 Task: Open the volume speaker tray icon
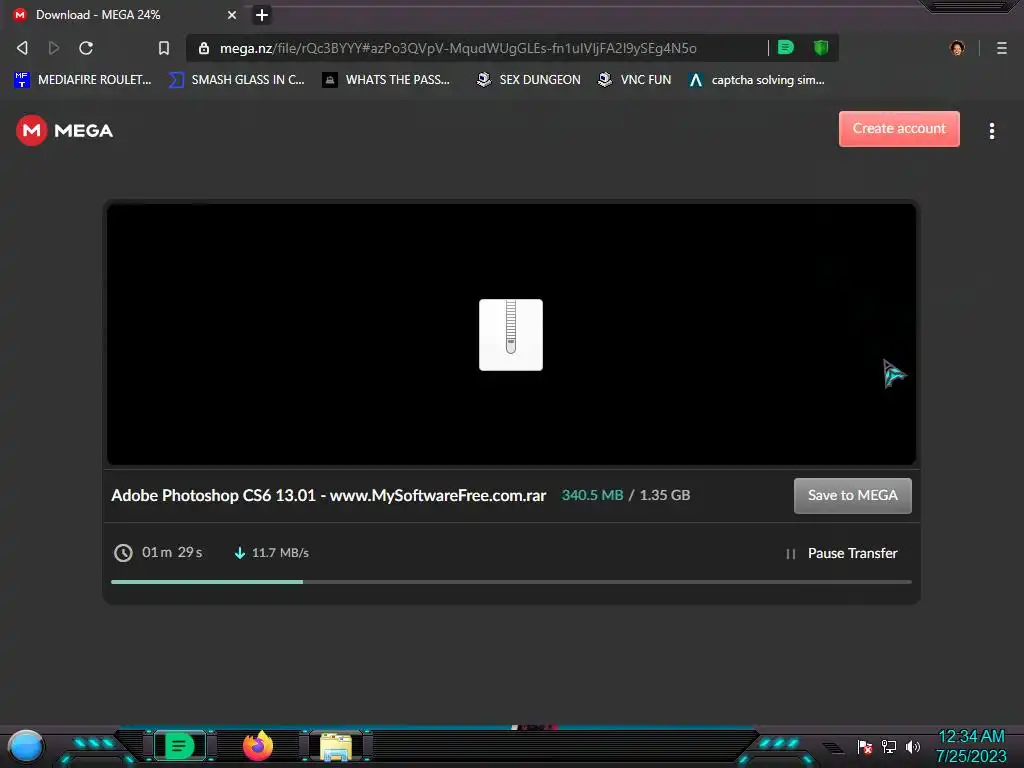point(912,746)
